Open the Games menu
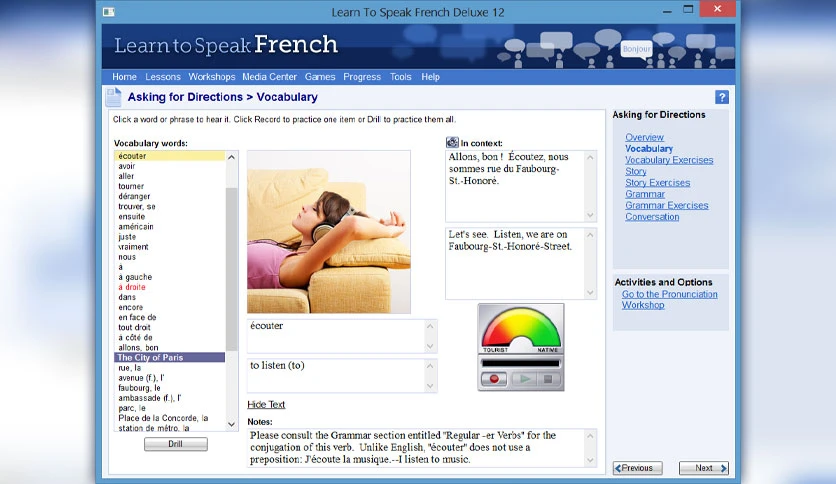Screen dimensions: 836x484 [320, 77]
